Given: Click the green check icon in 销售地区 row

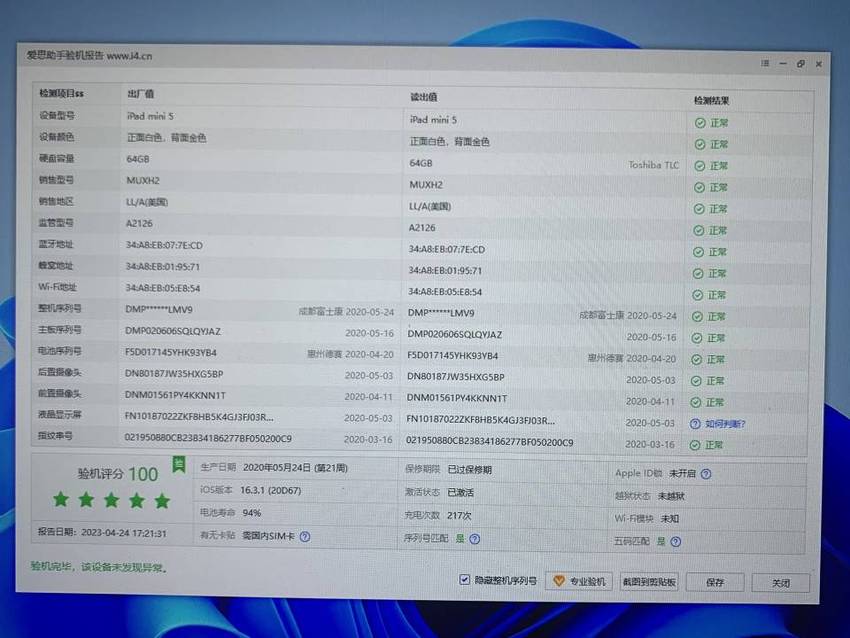Looking at the screenshot, I should (x=699, y=209).
